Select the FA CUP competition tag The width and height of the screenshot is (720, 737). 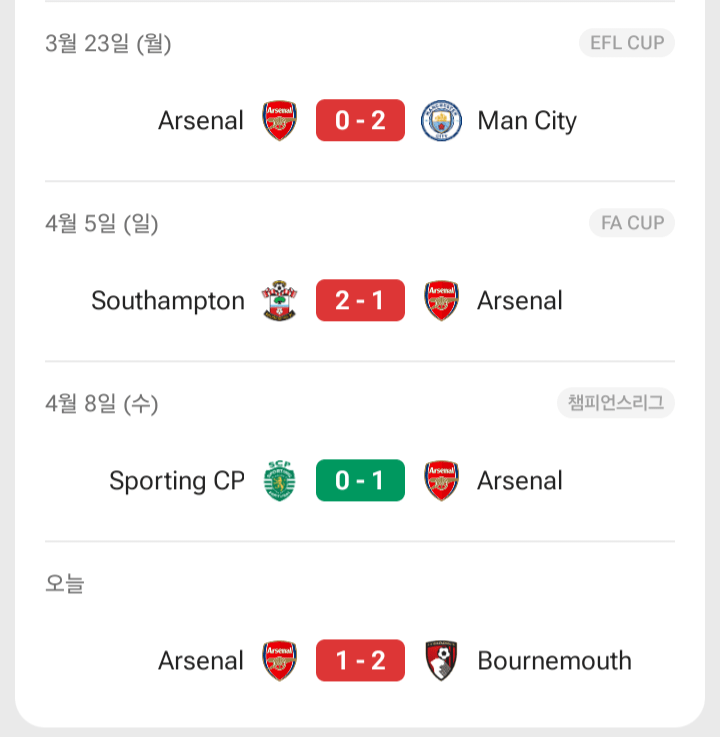pyautogui.click(x=632, y=223)
